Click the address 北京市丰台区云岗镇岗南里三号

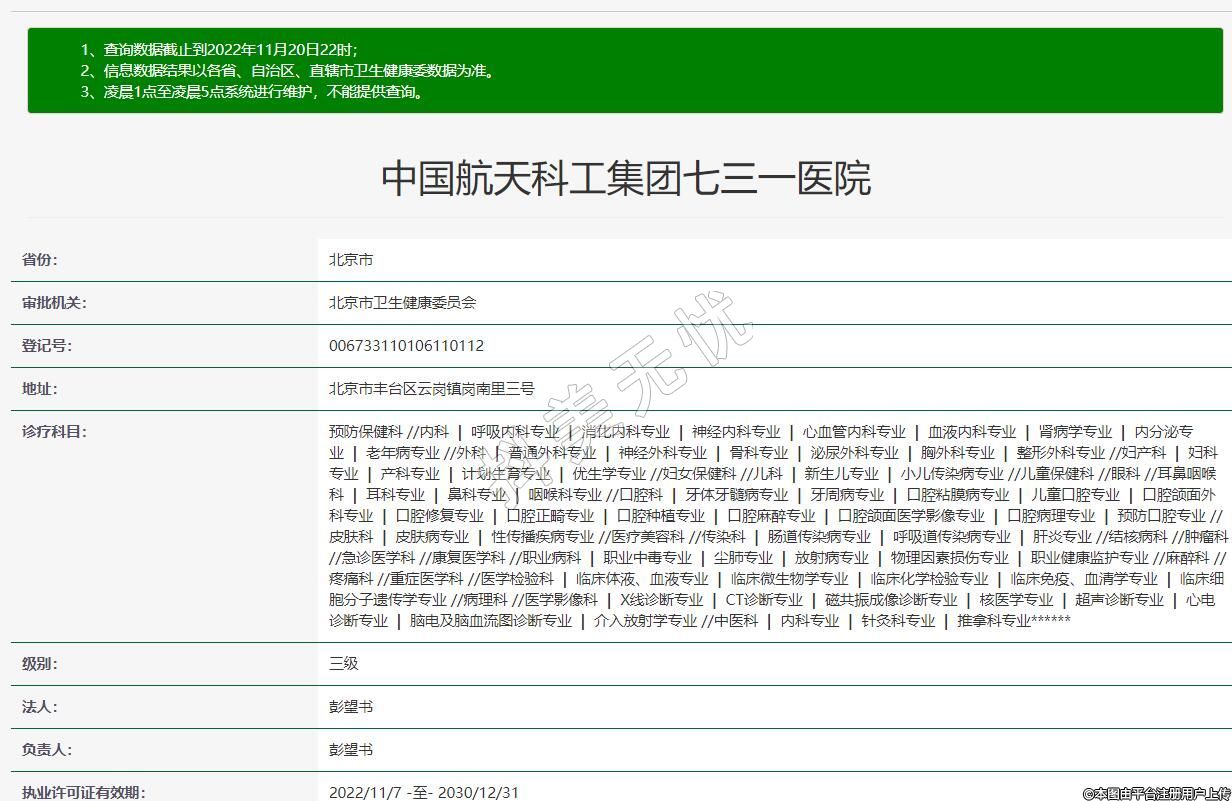431,389
